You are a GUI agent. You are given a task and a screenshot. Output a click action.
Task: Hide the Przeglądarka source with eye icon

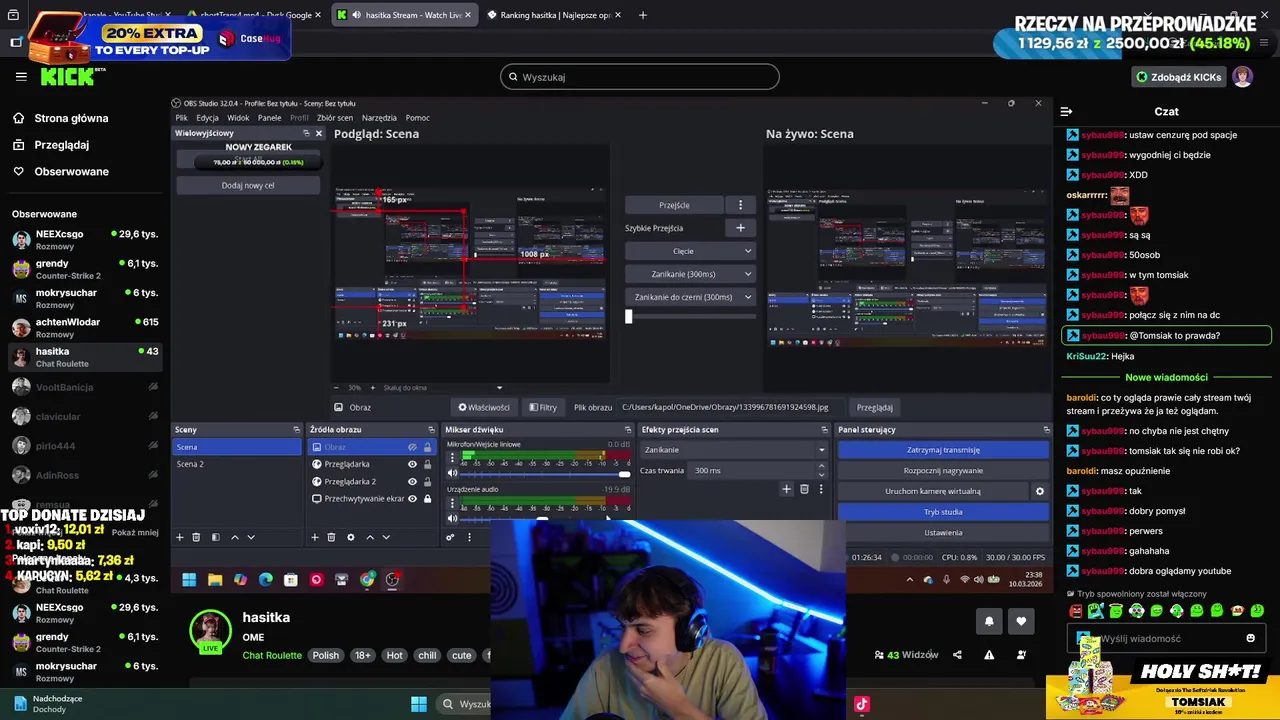click(412, 464)
